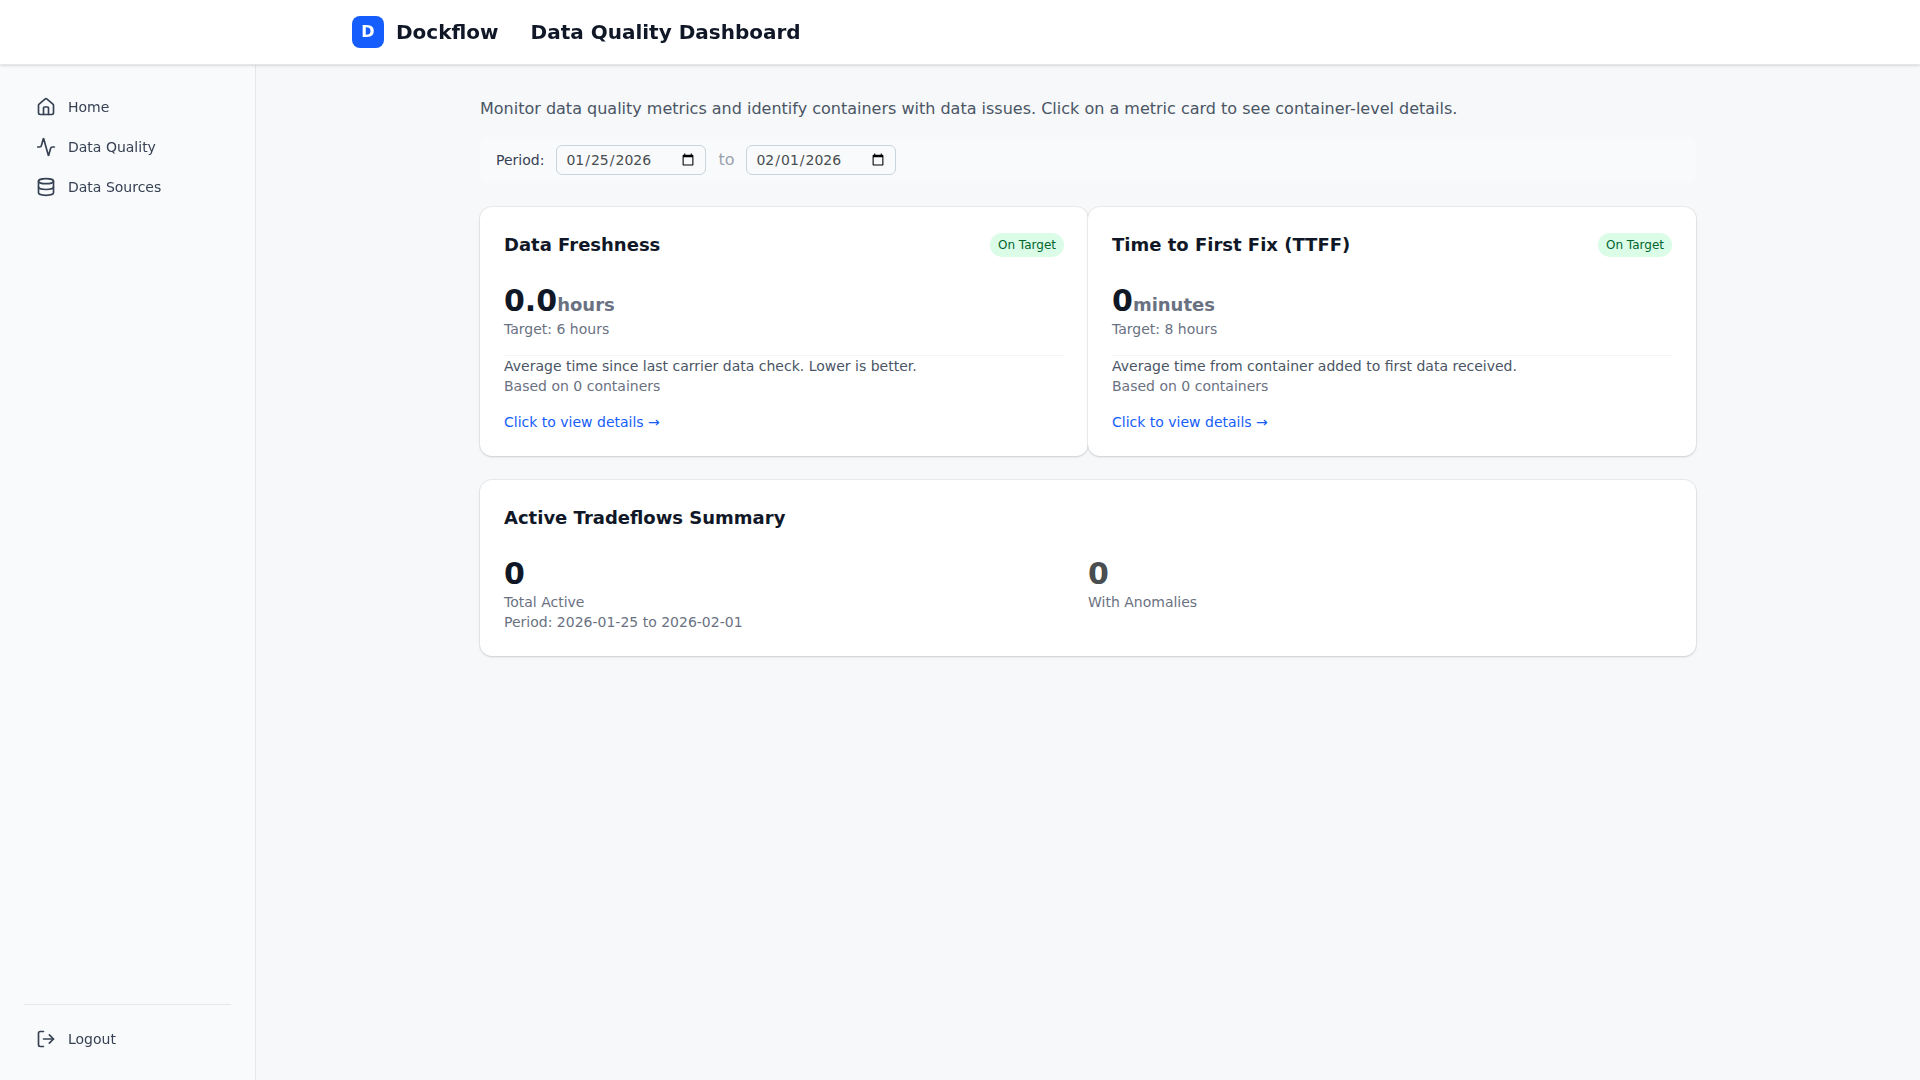Select the Data Quality pulse icon
This screenshot has width=1920, height=1080.
click(x=46, y=147)
